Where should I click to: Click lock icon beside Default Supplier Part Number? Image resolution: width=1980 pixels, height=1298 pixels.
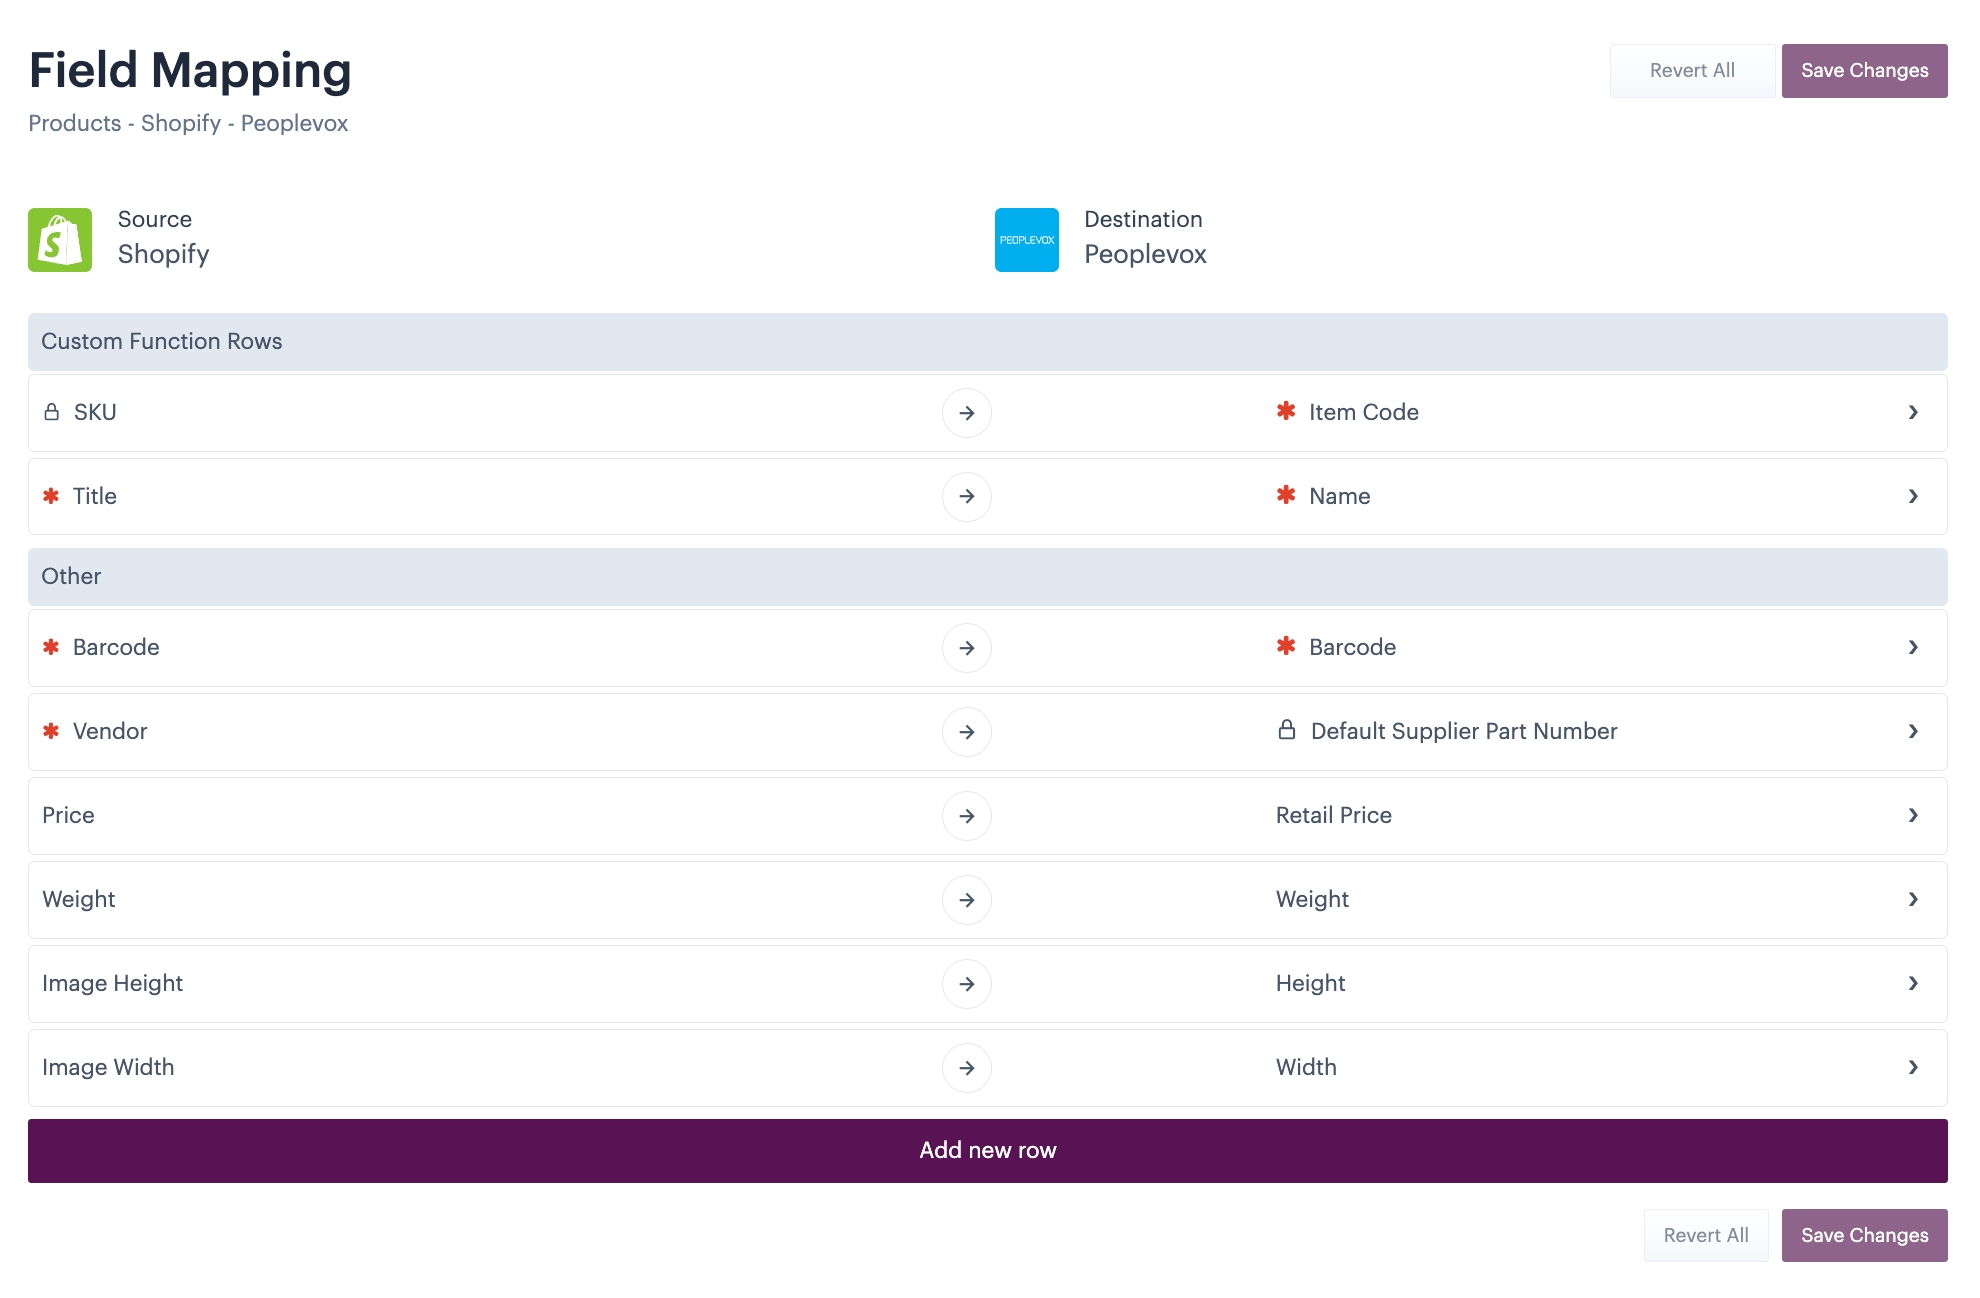1287,730
